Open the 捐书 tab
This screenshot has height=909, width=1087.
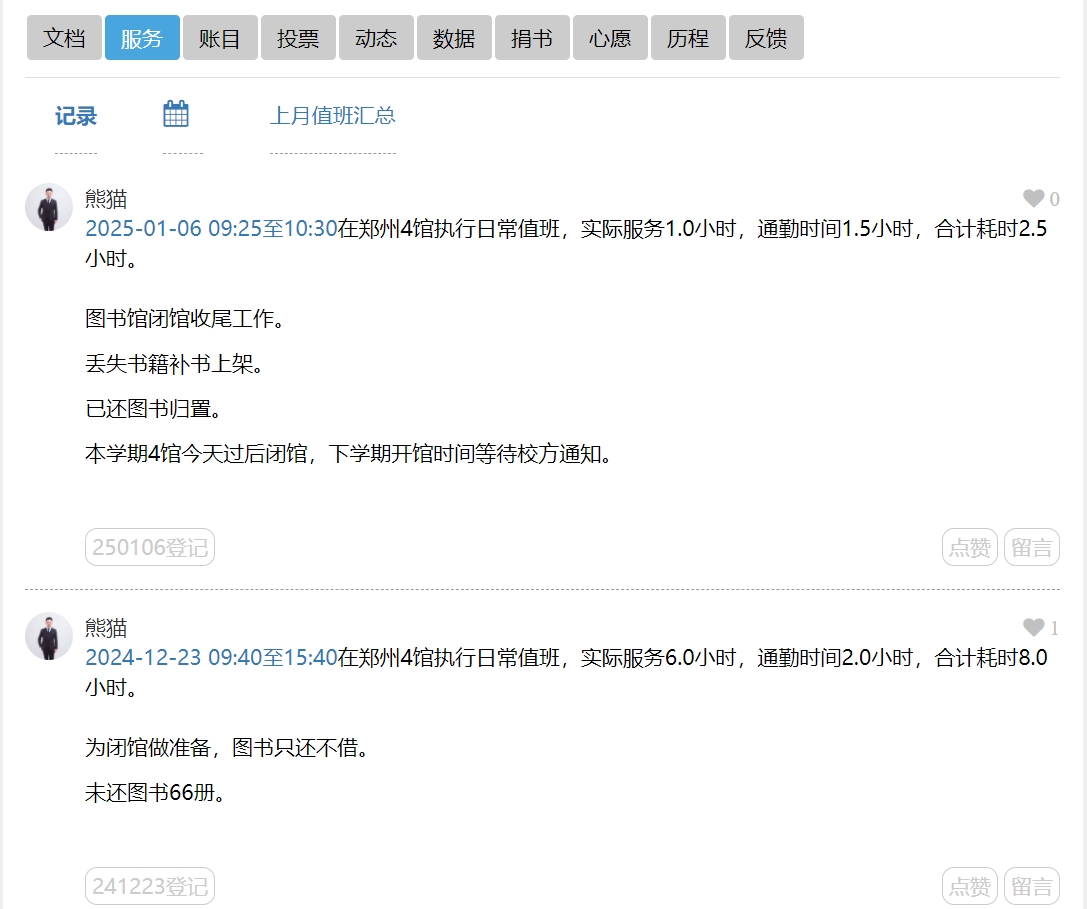point(532,39)
